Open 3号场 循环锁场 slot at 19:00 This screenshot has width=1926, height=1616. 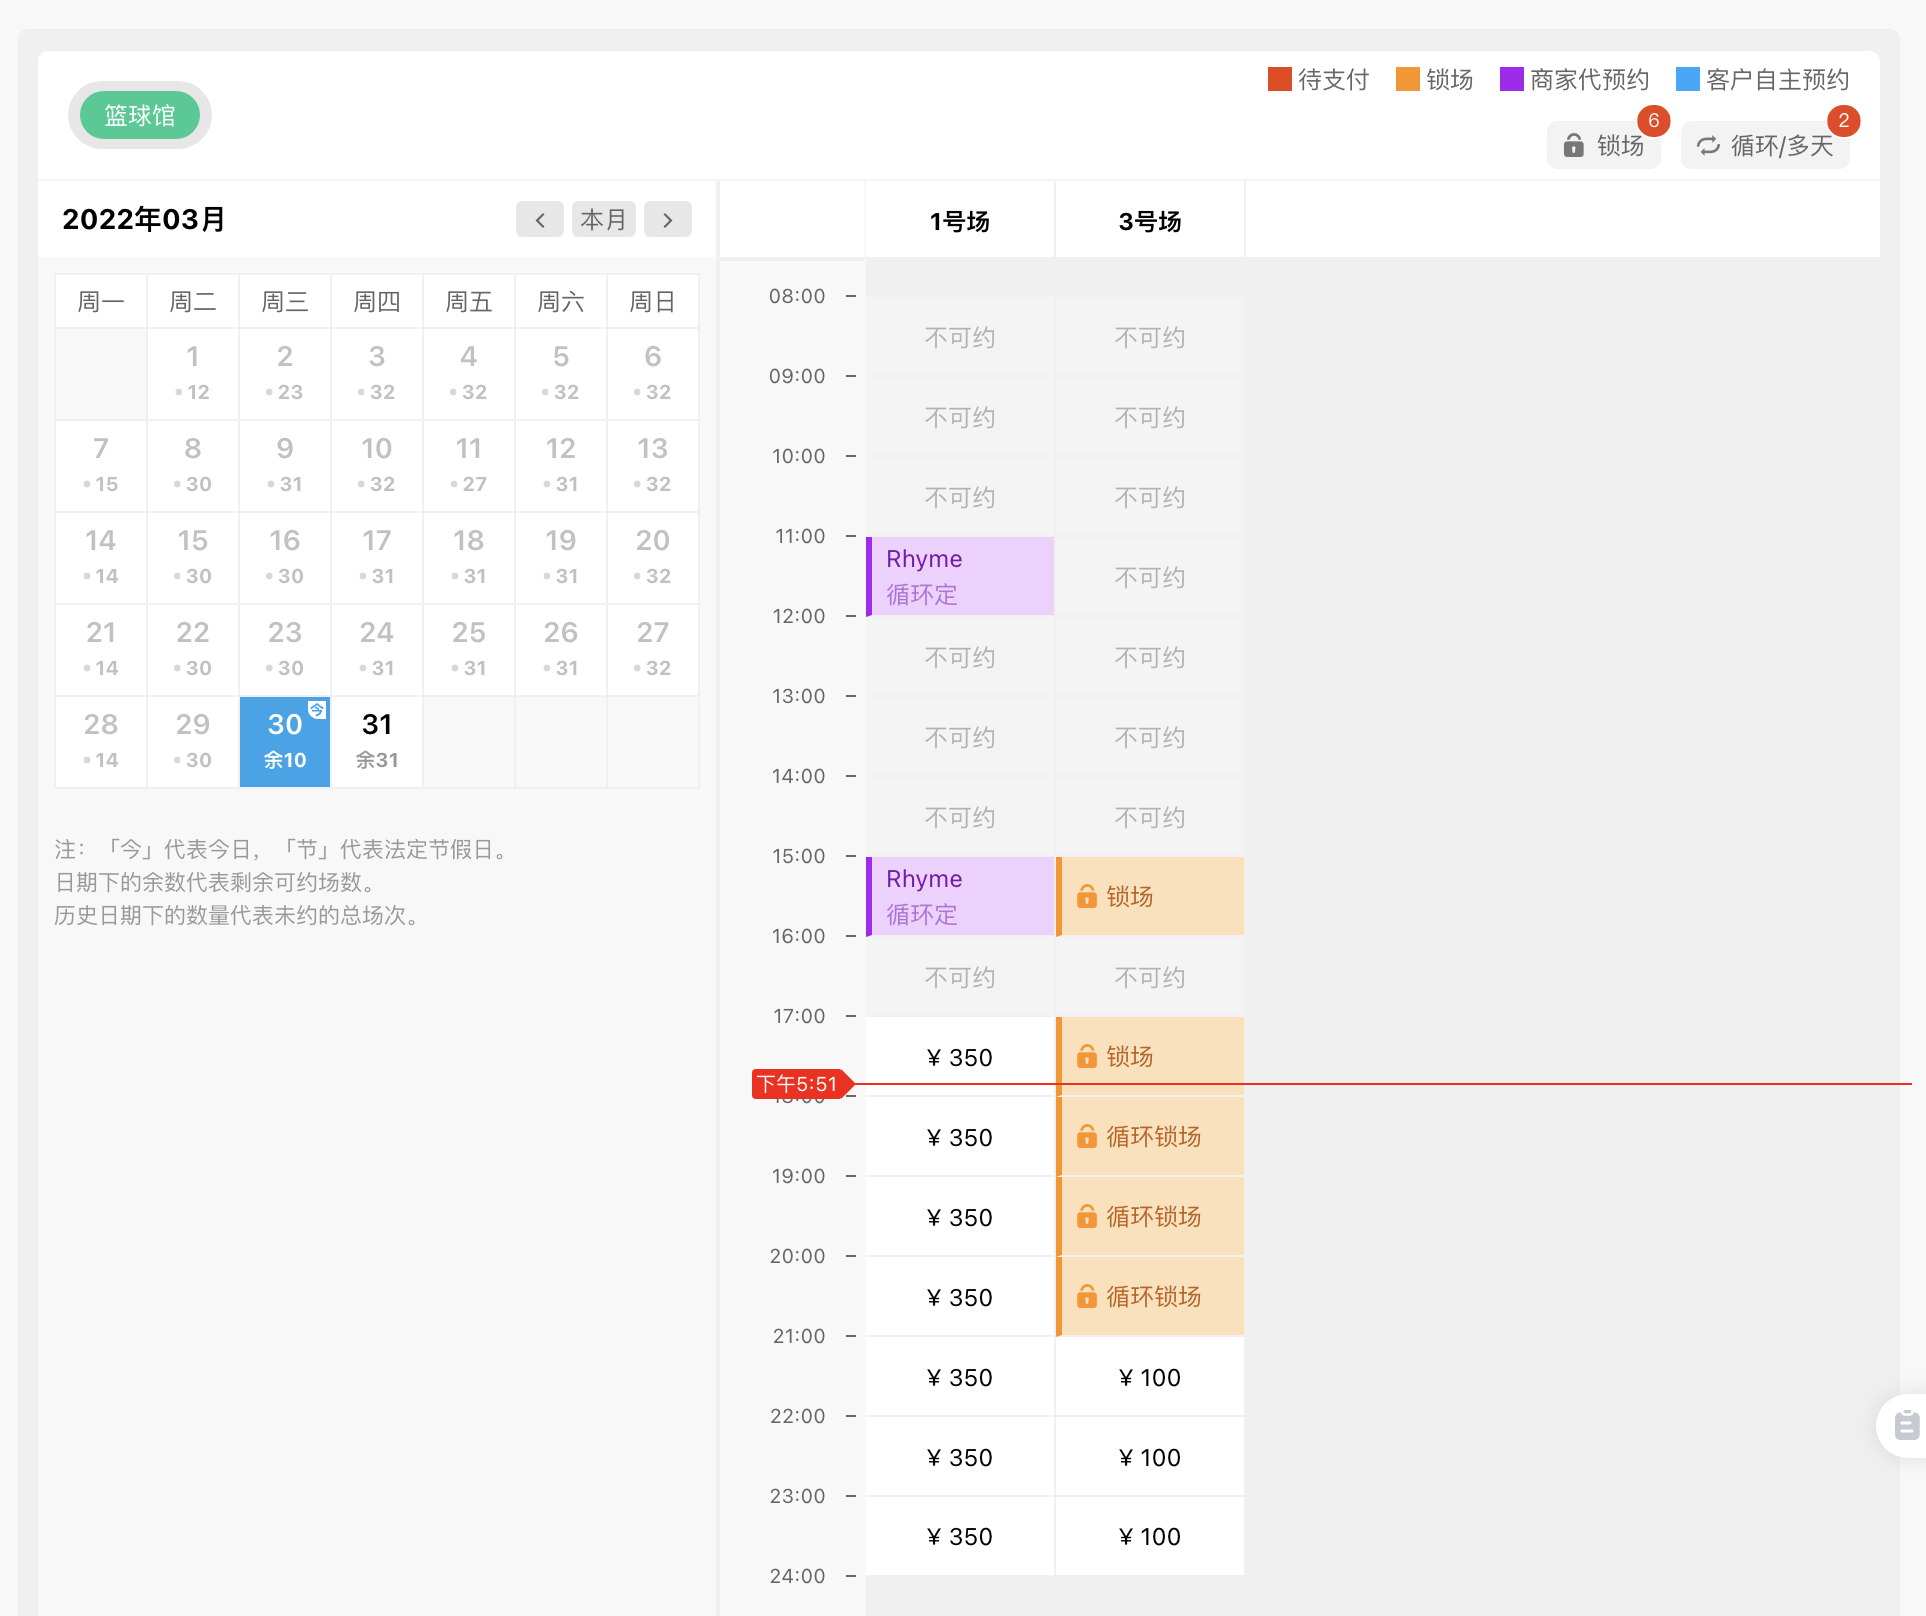coord(1150,1216)
